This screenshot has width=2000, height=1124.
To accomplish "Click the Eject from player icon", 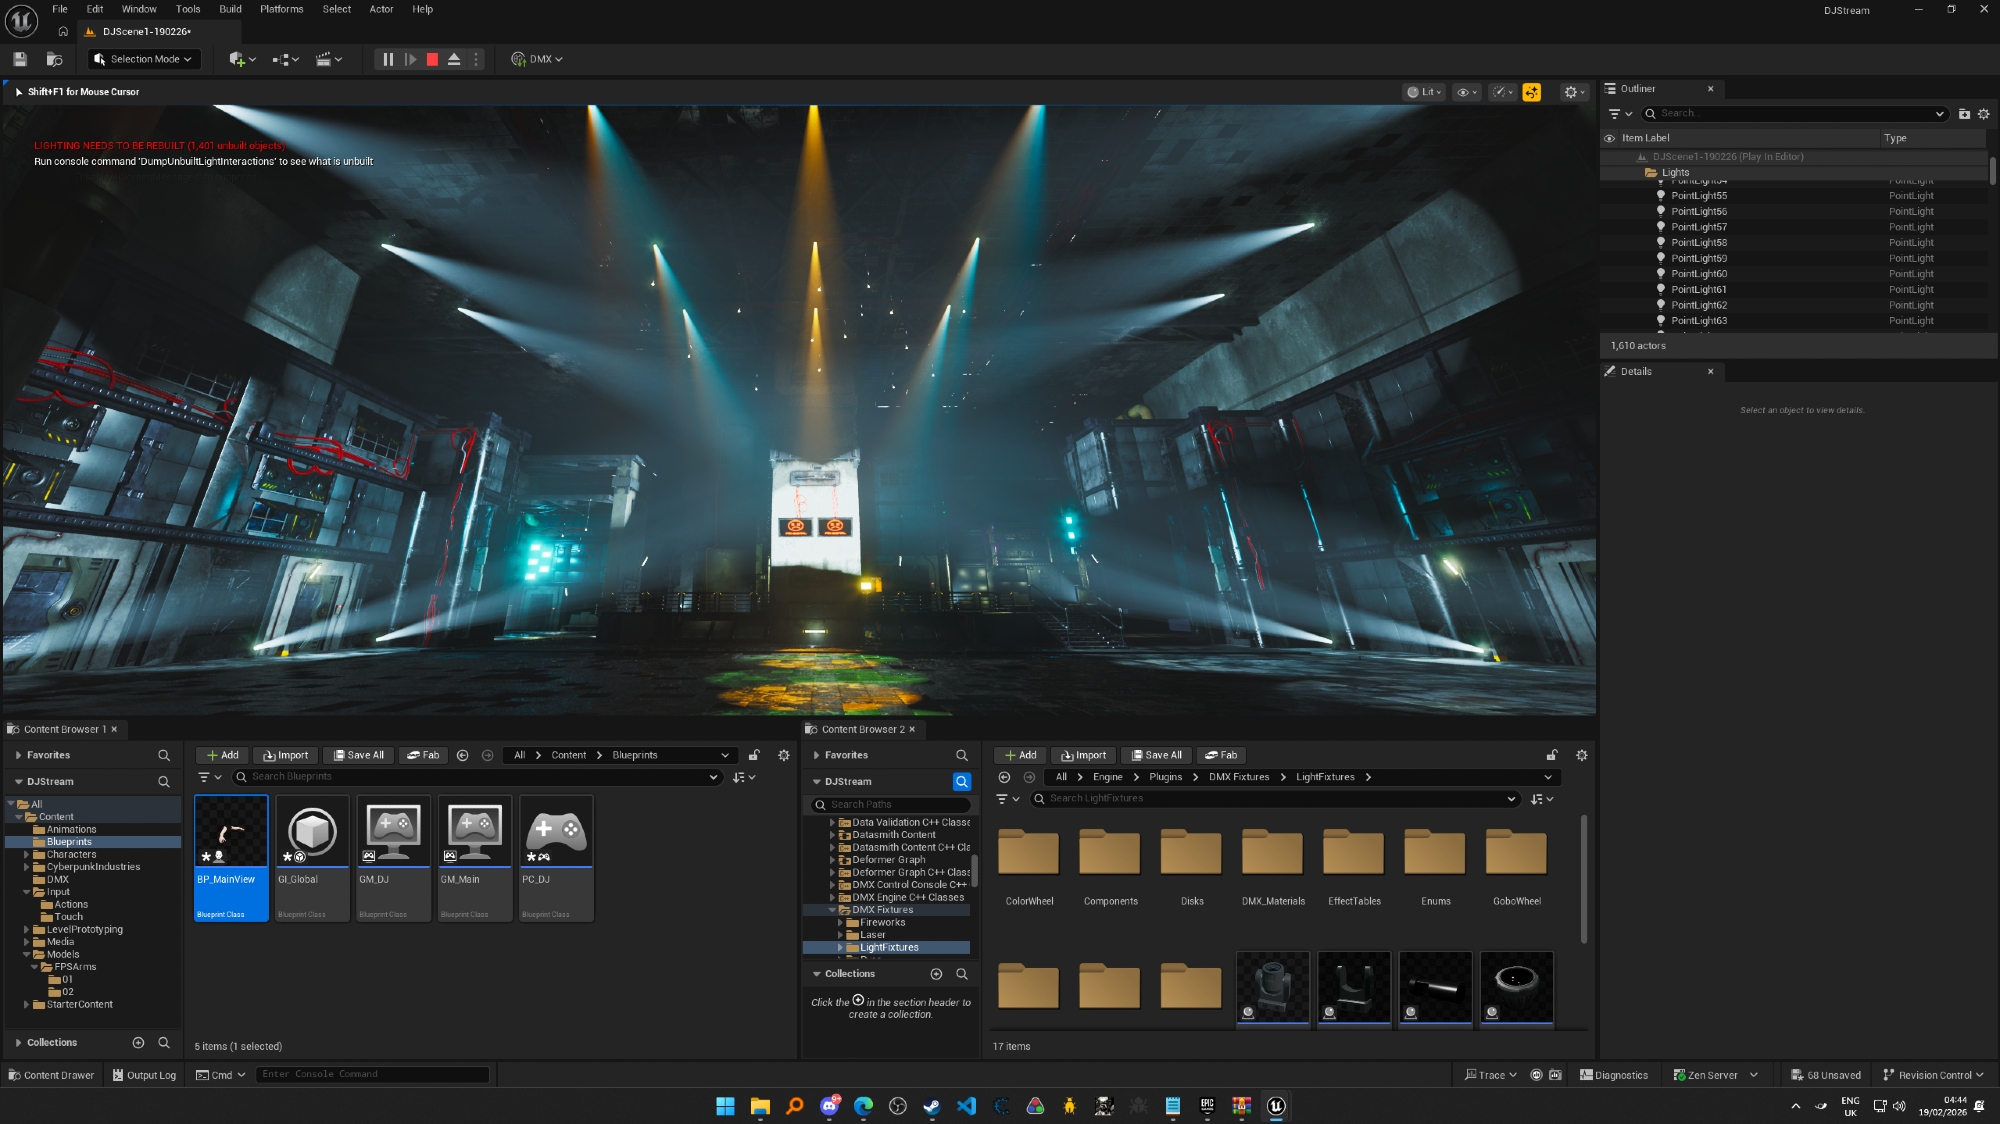I will (x=454, y=59).
